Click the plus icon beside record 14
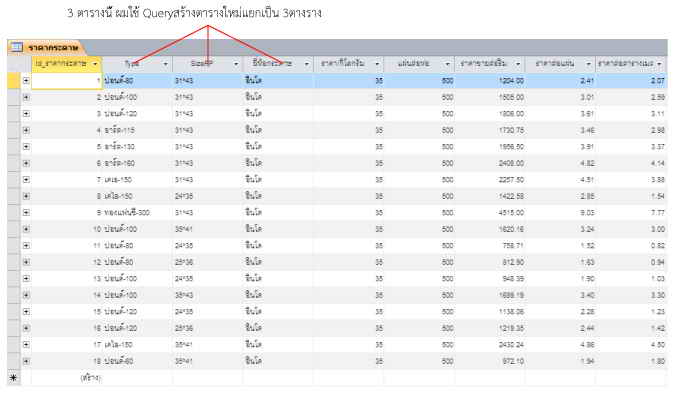Viewport: 682px width, 393px height. 26,295
